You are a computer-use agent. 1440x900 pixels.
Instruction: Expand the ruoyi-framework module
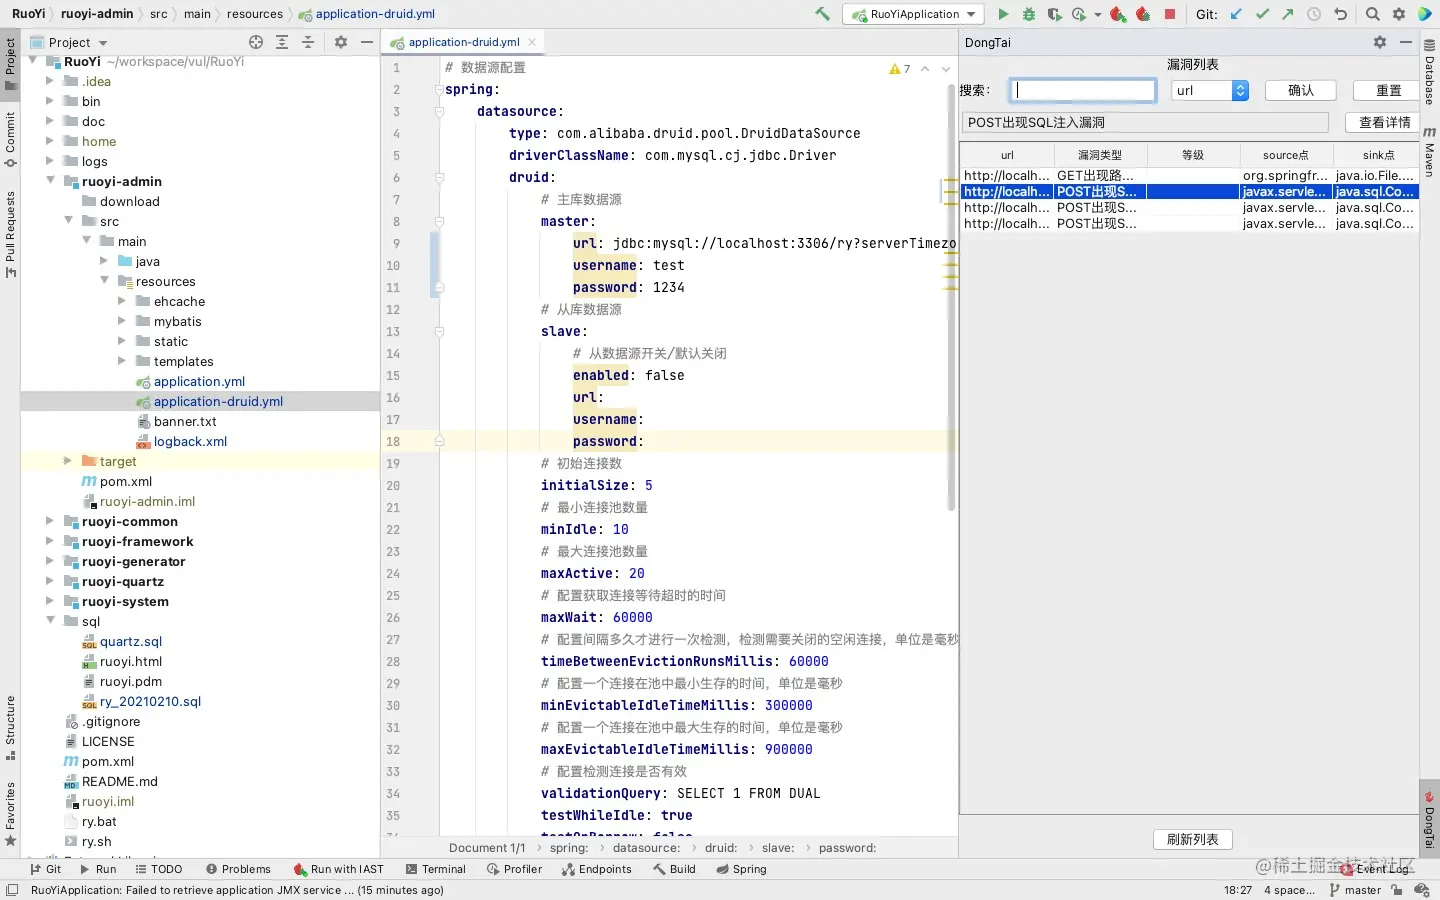50,541
